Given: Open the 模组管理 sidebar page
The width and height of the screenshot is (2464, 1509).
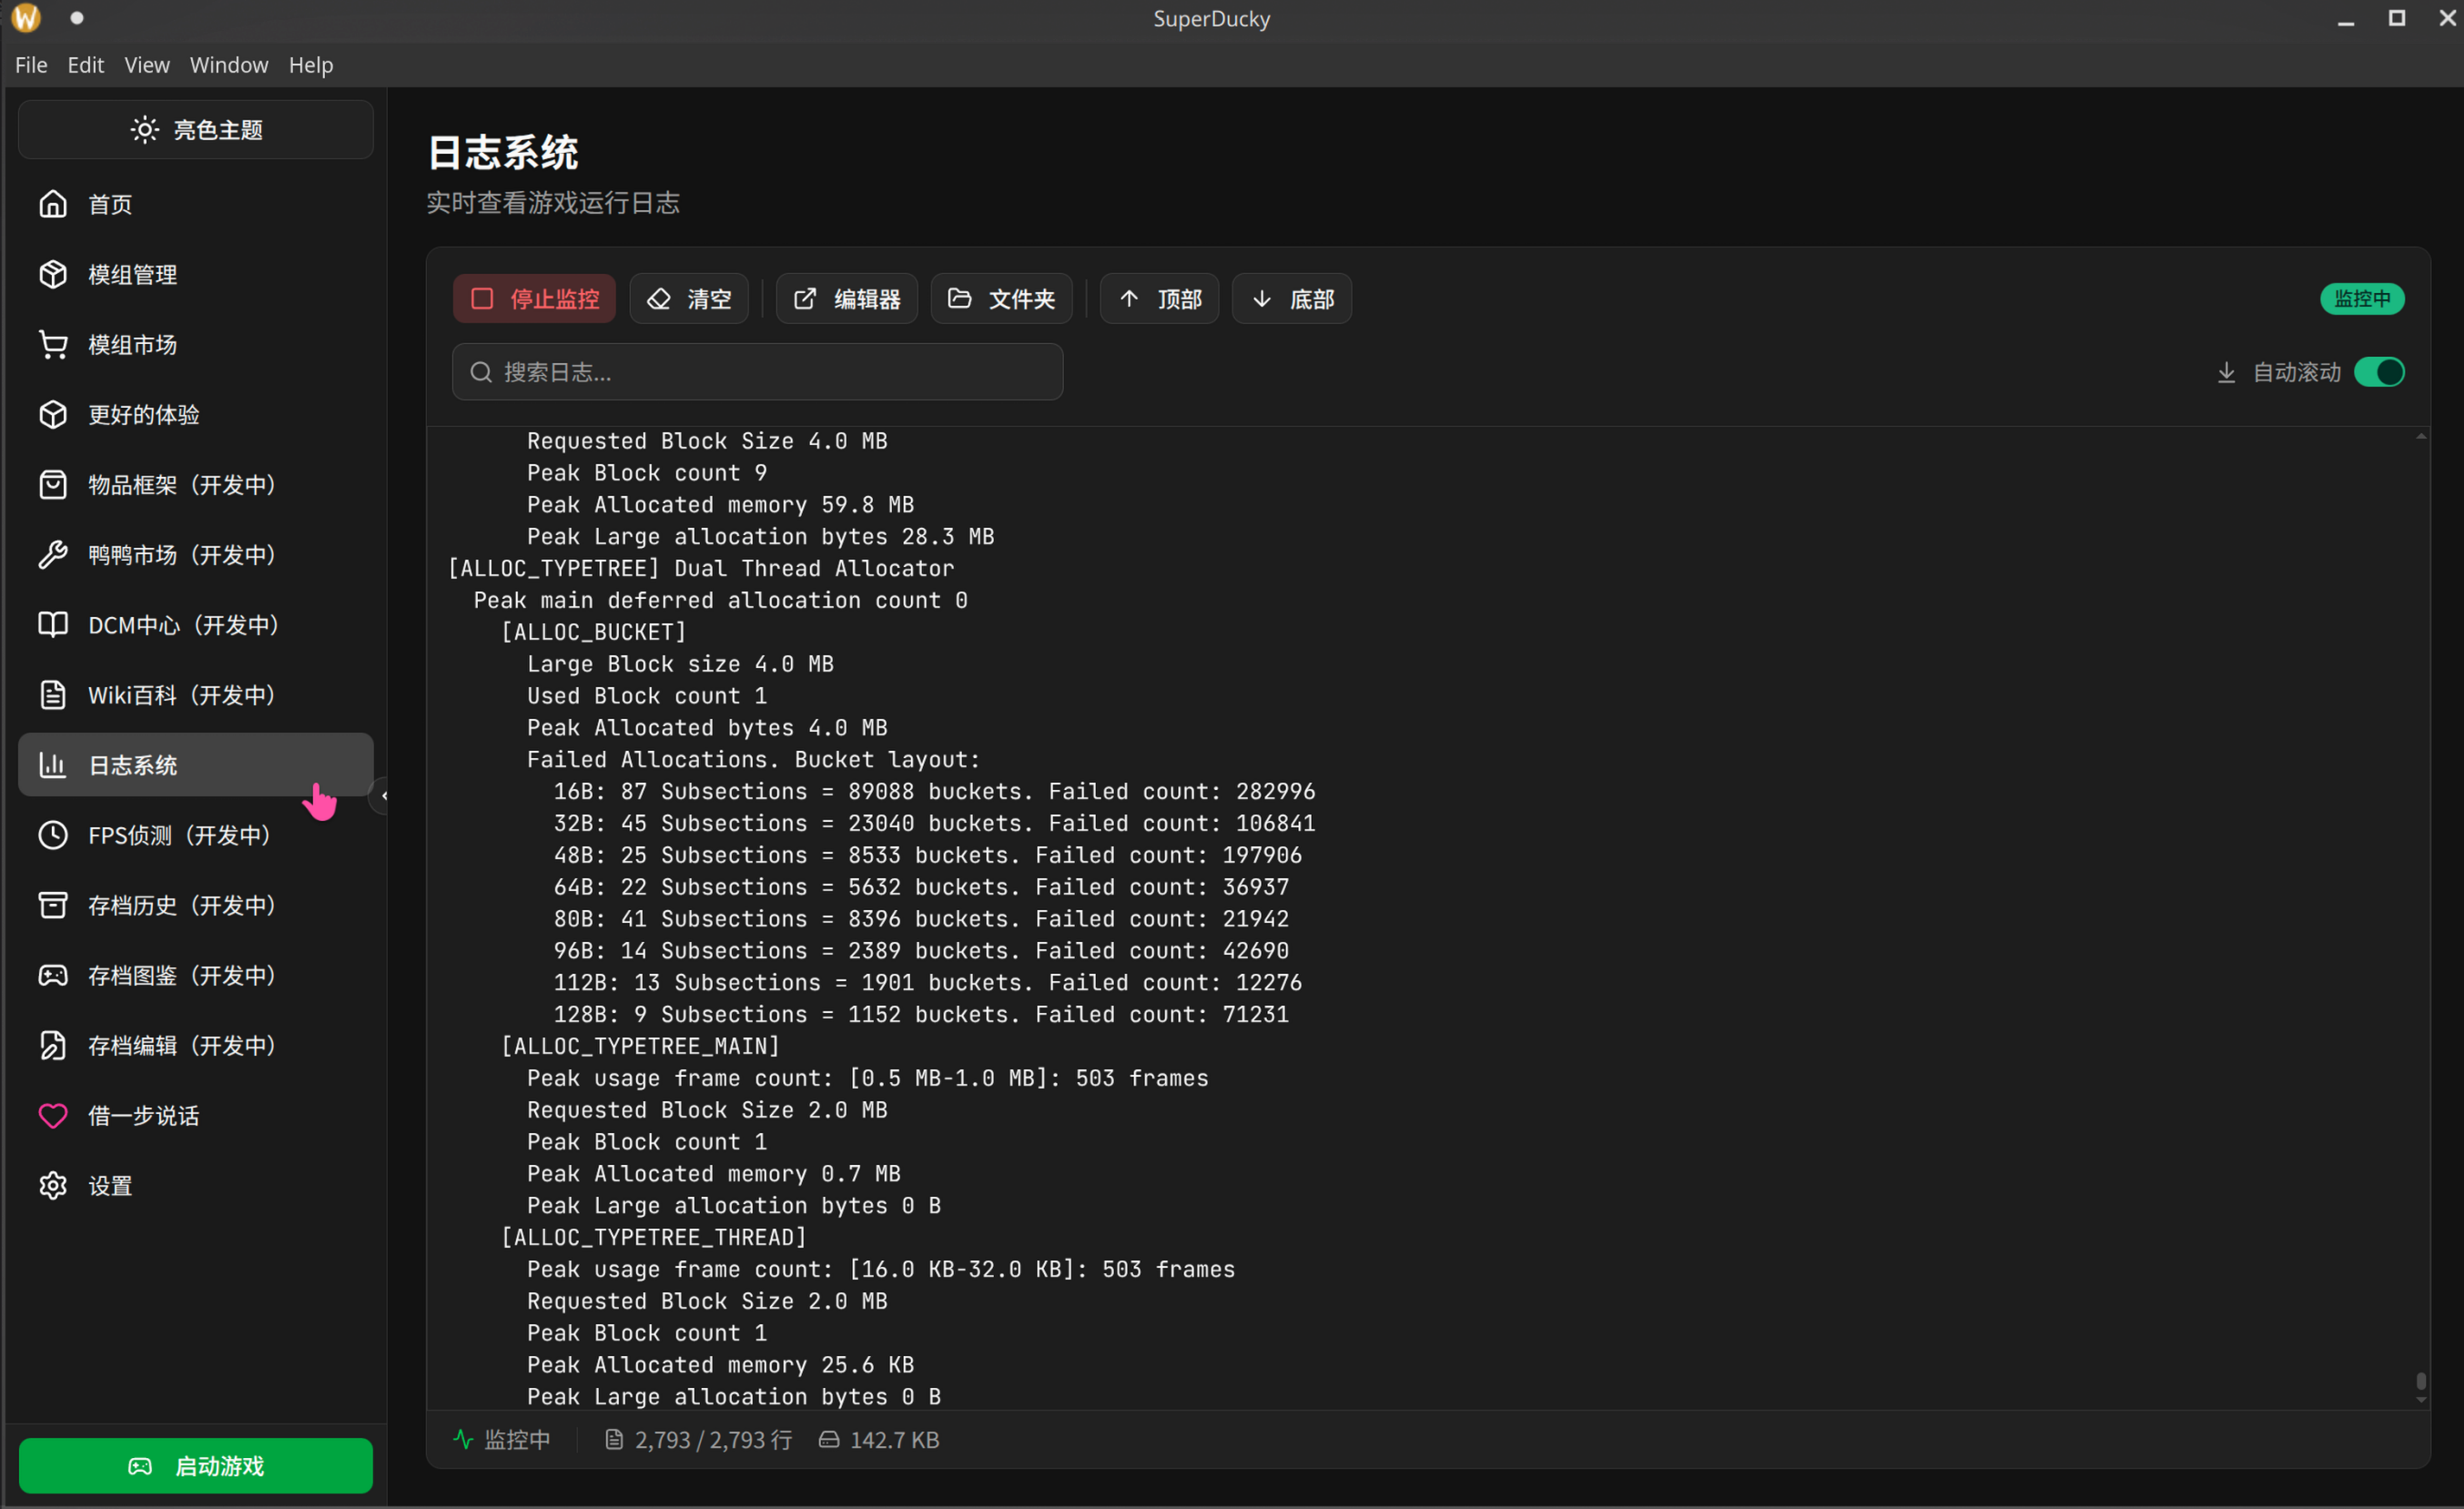Looking at the screenshot, I should click(x=131, y=275).
